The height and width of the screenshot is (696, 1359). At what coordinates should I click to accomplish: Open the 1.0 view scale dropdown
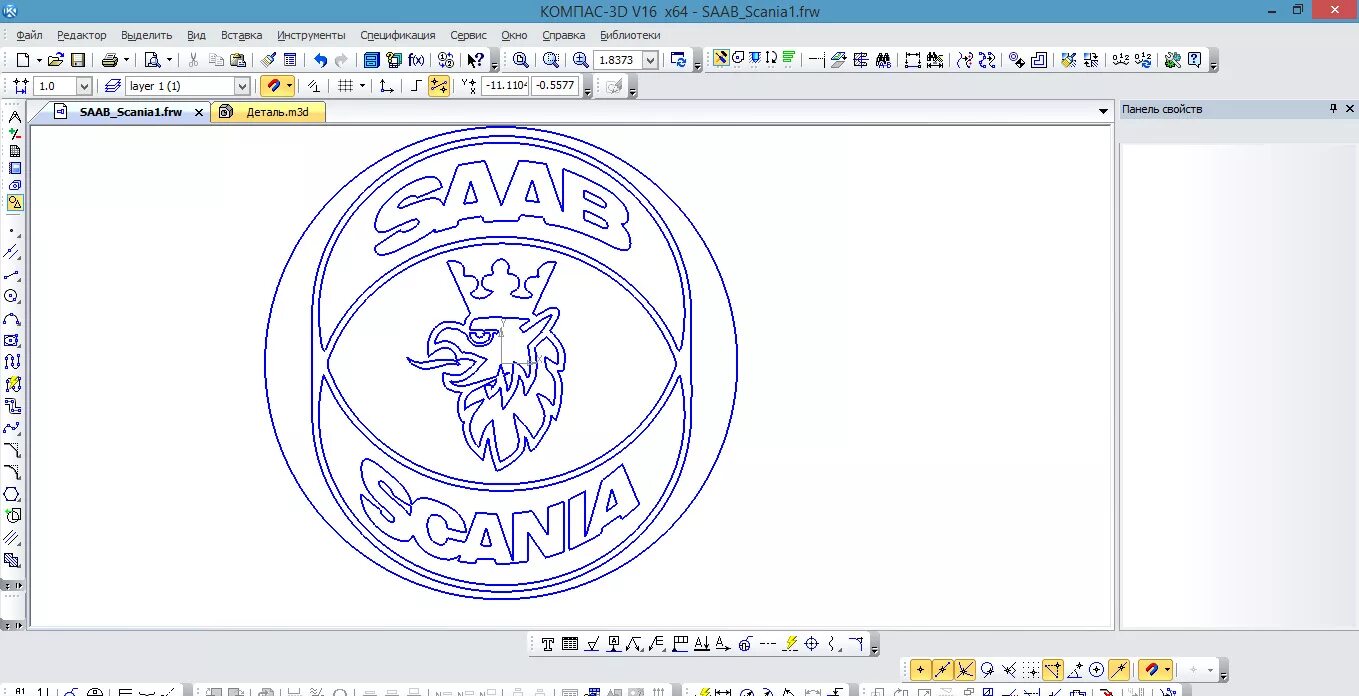click(84, 86)
